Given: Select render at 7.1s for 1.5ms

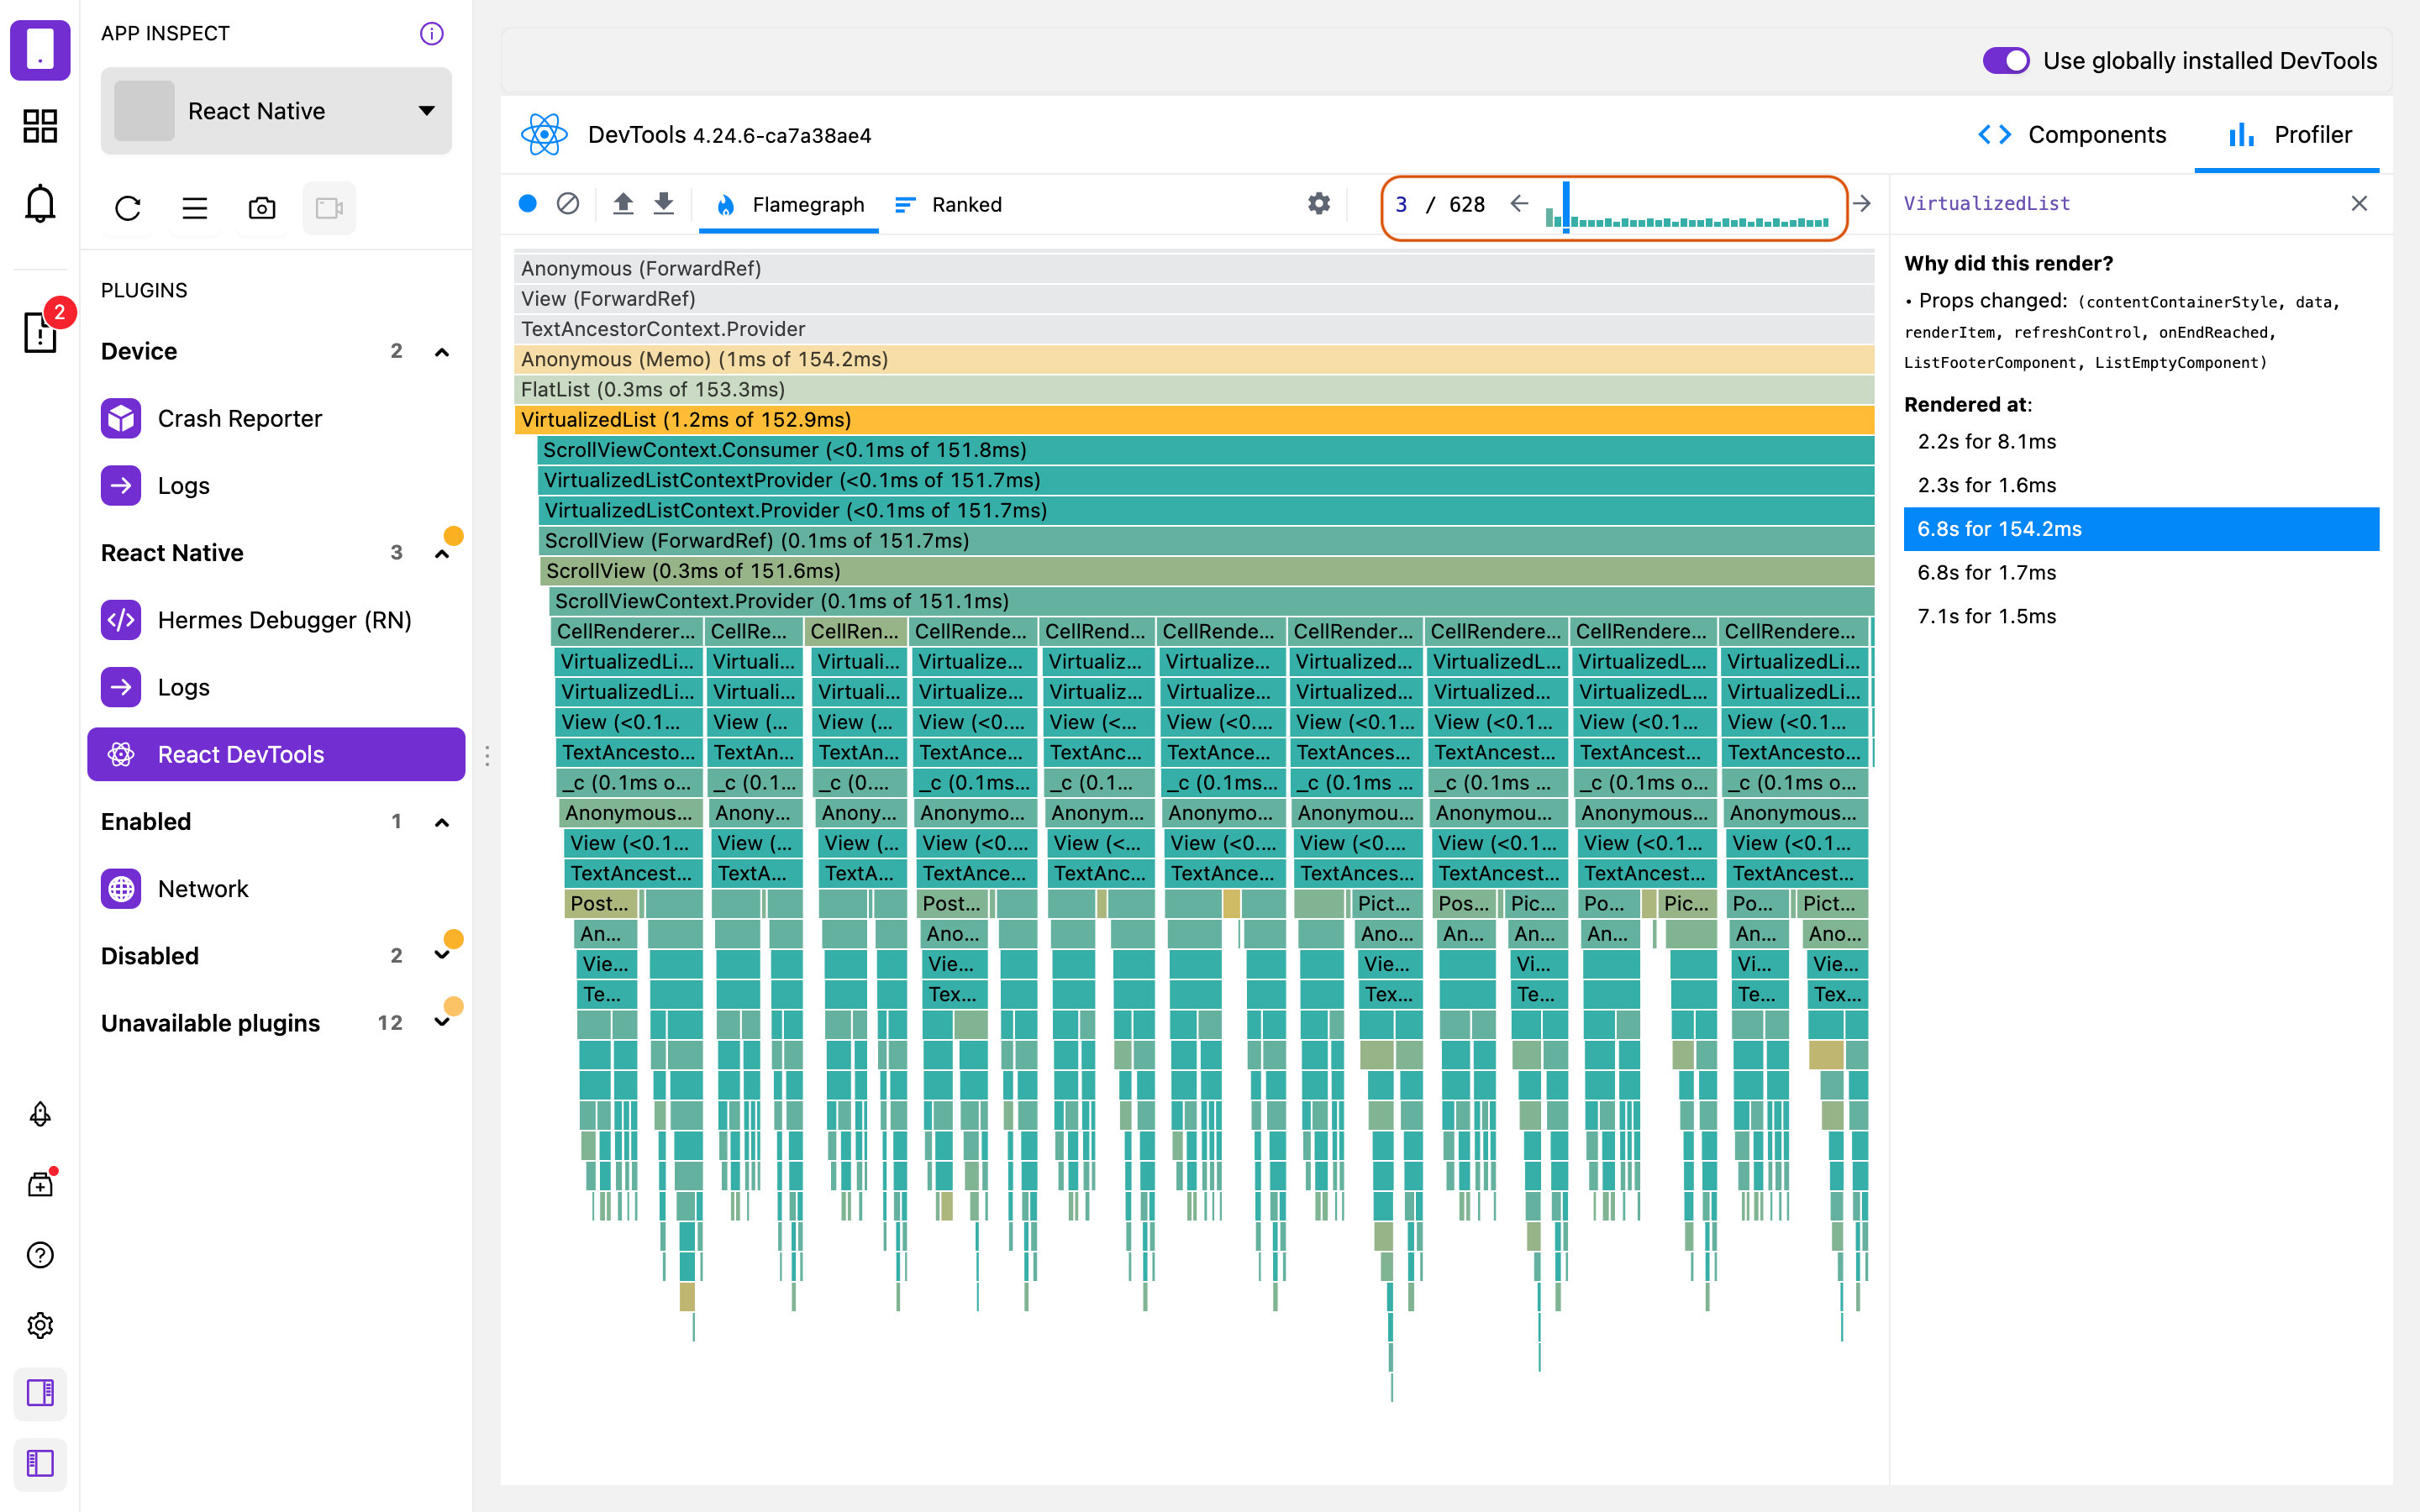Looking at the screenshot, I should (x=2141, y=617).
